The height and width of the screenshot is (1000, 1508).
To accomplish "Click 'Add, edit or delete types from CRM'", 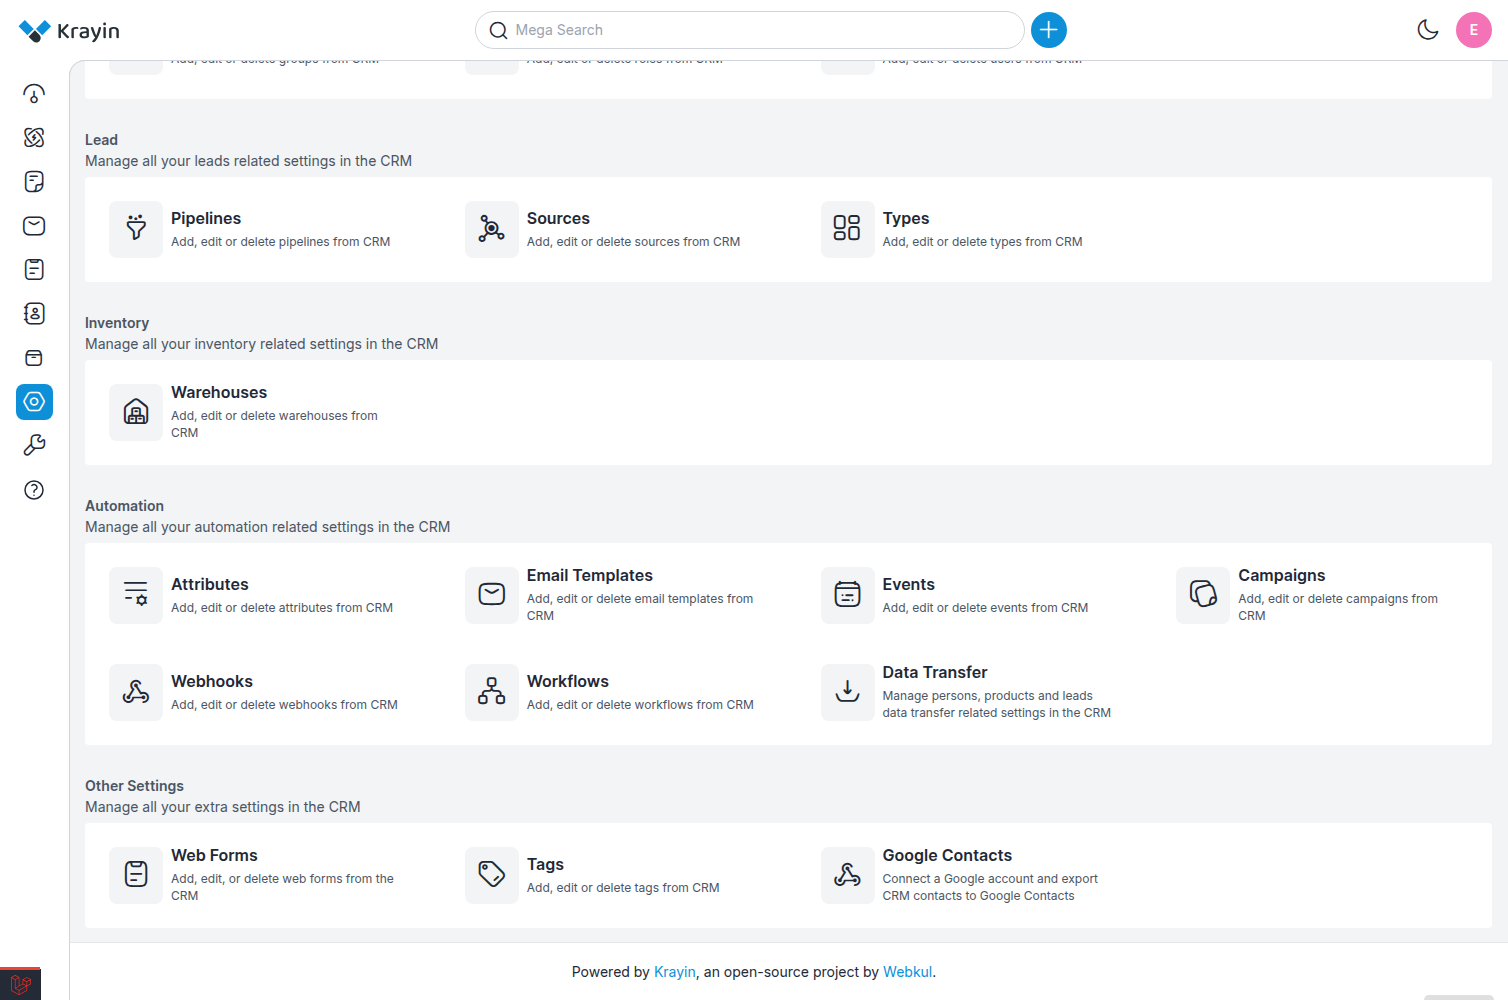I will point(983,242).
